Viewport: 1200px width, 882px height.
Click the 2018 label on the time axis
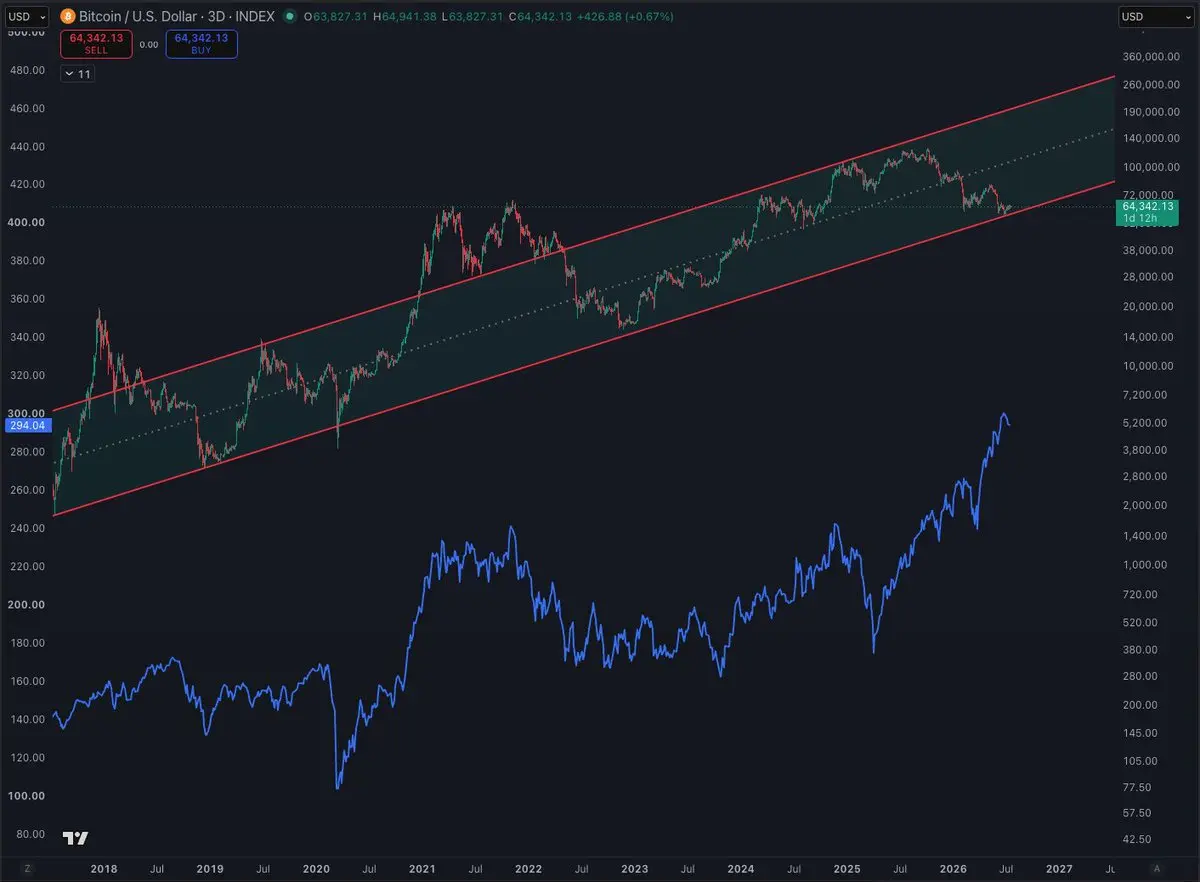tap(103, 868)
